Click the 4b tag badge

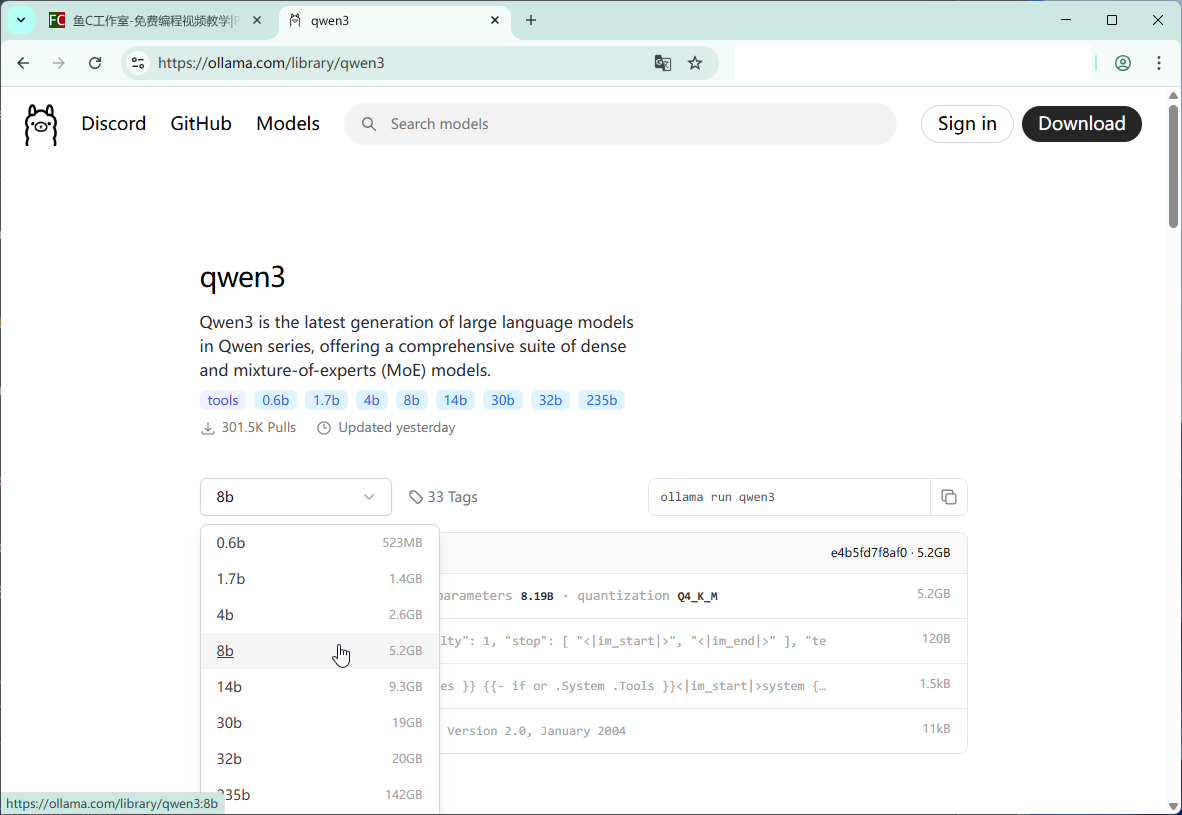(x=372, y=400)
